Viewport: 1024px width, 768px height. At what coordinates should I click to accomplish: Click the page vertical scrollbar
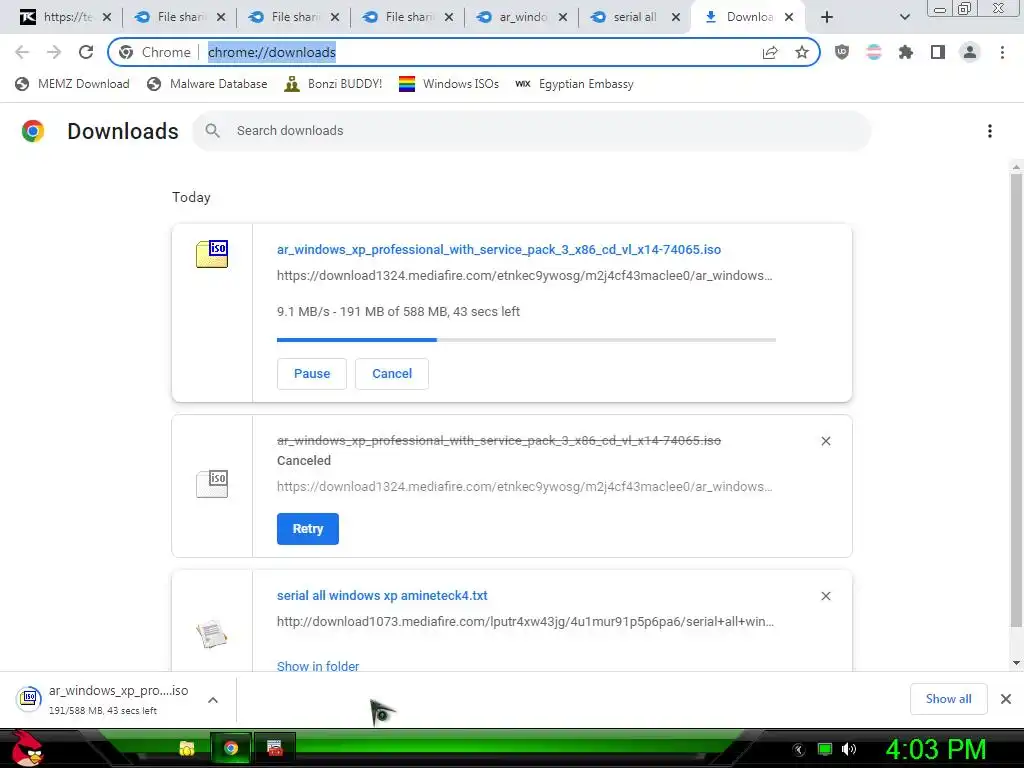1016,401
